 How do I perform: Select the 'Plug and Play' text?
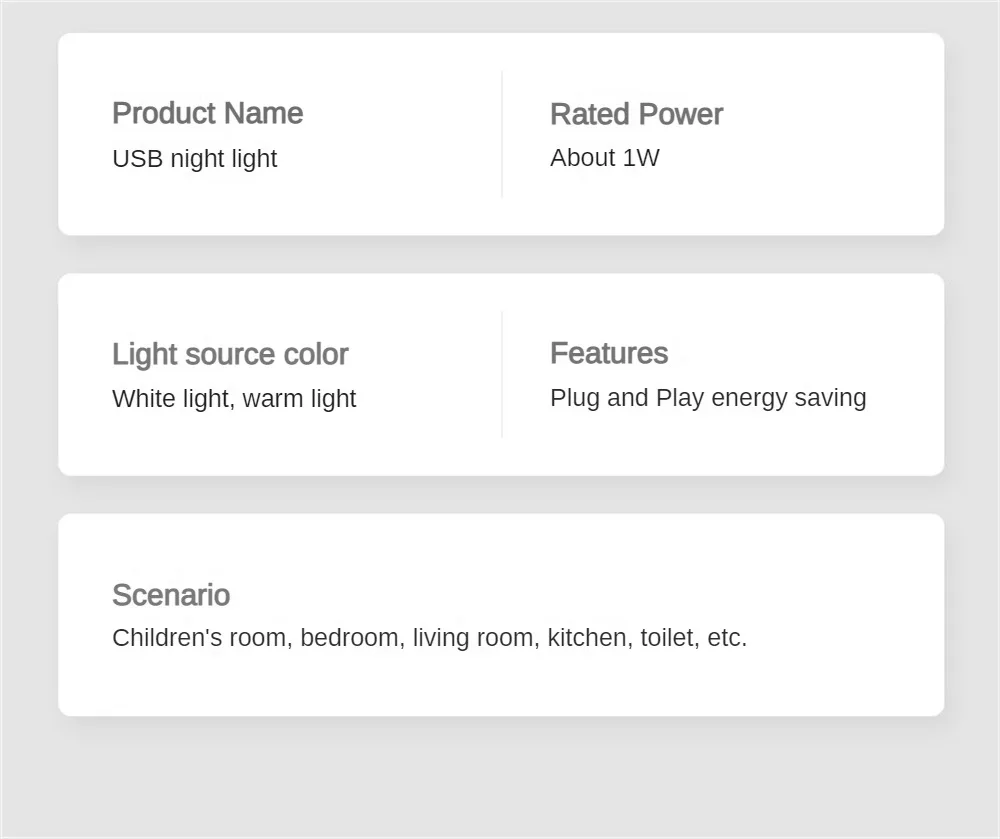coord(614,397)
